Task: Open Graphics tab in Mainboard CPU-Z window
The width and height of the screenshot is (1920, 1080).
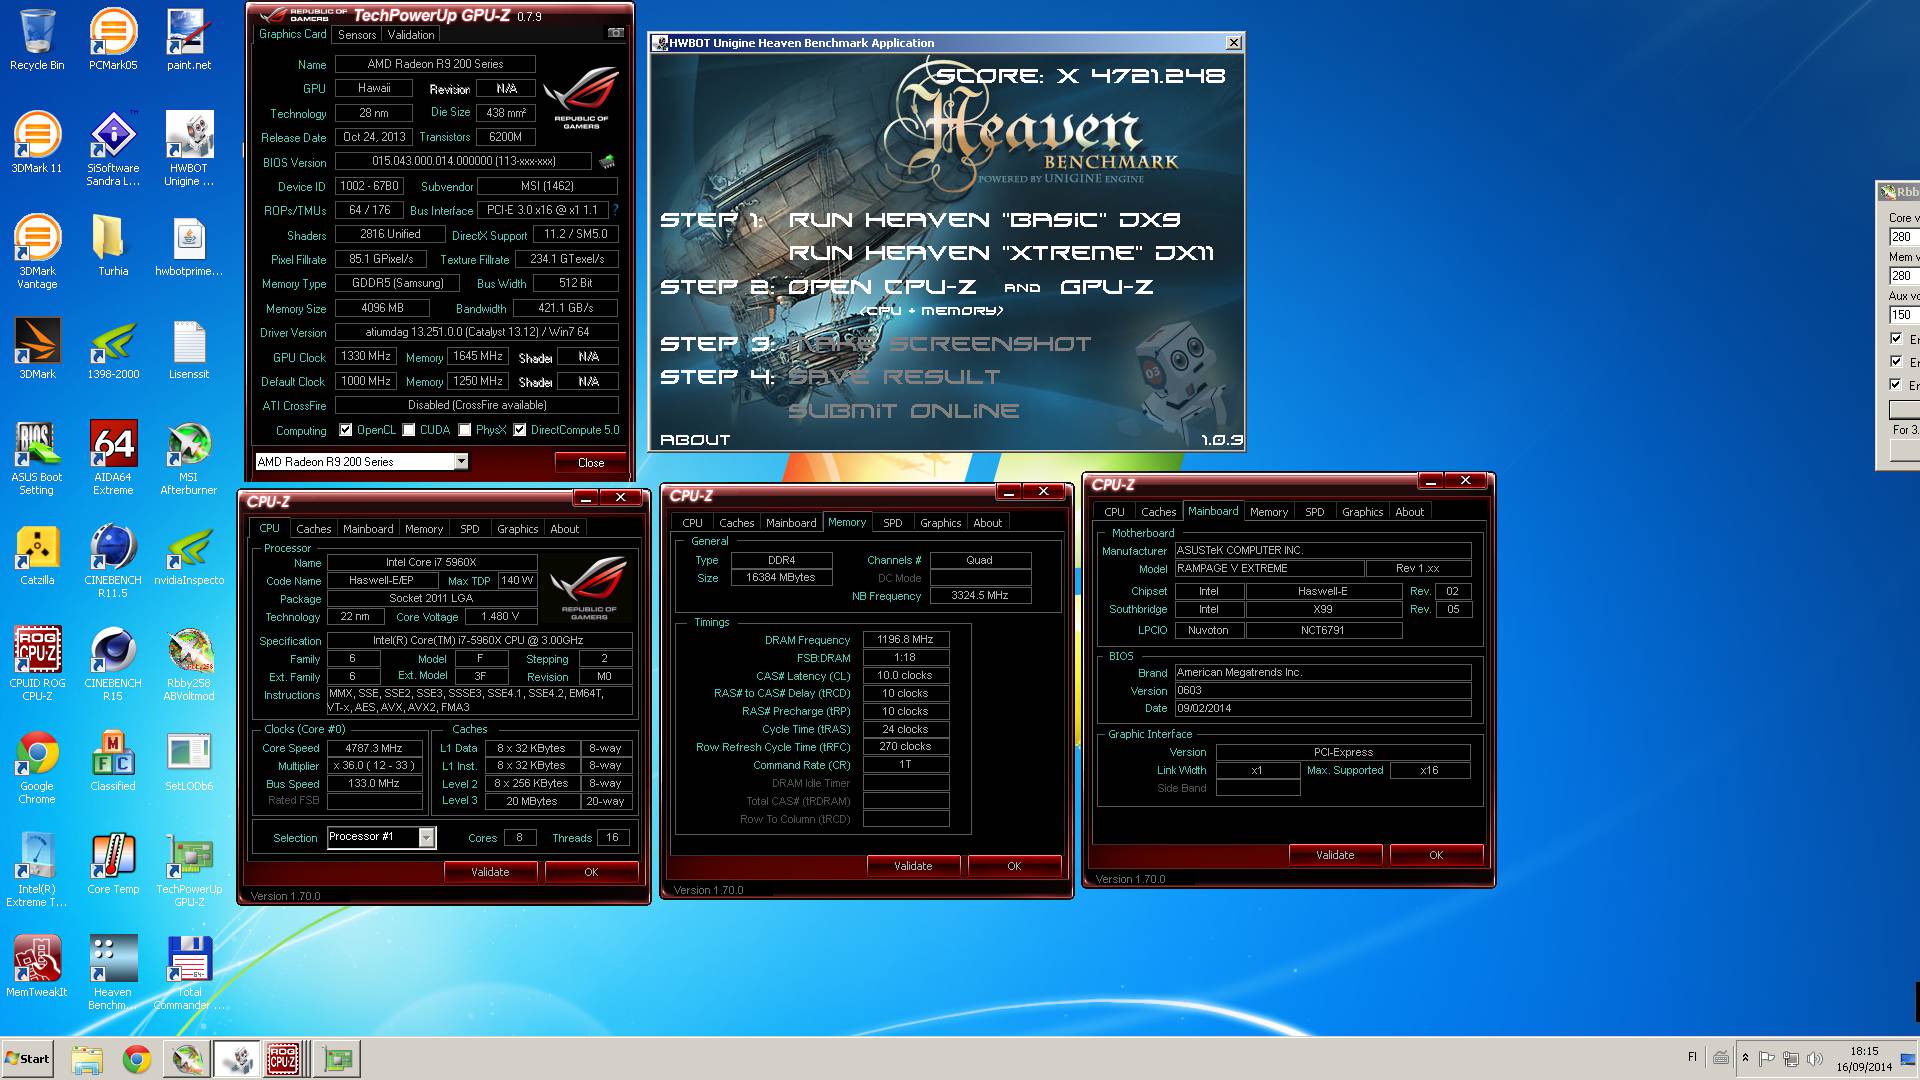Action: click(x=1363, y=512)
